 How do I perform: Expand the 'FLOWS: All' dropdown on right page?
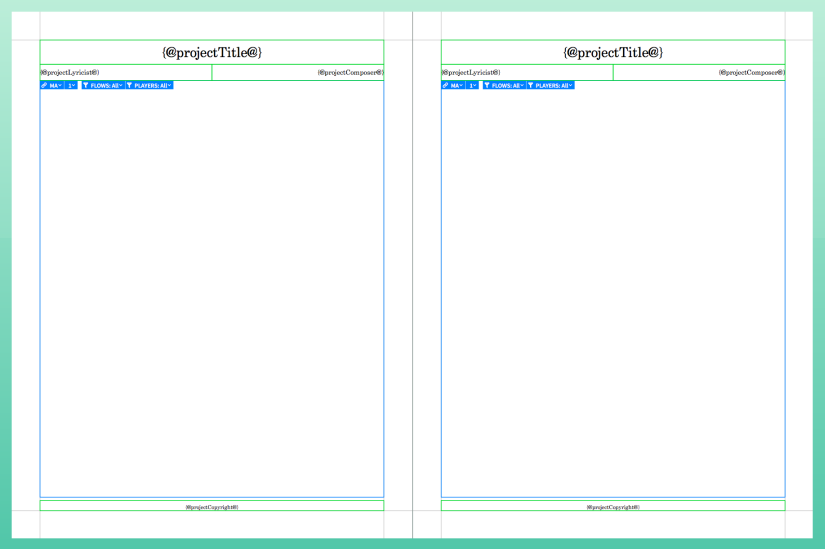[508, 86]
